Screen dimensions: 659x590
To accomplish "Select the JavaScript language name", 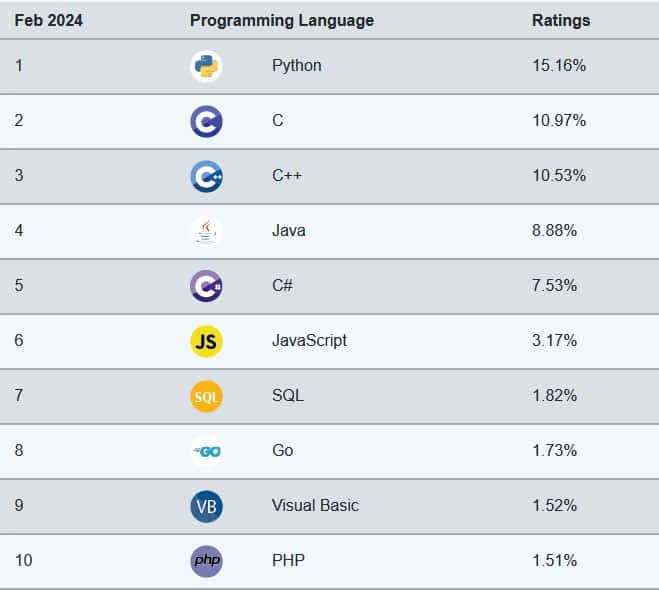I will point(309,341).
